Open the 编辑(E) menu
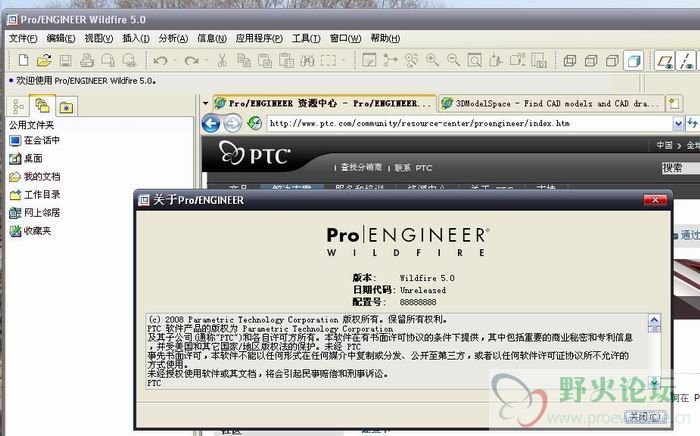This screenshot has height=436, width=700. click(61, 38)
